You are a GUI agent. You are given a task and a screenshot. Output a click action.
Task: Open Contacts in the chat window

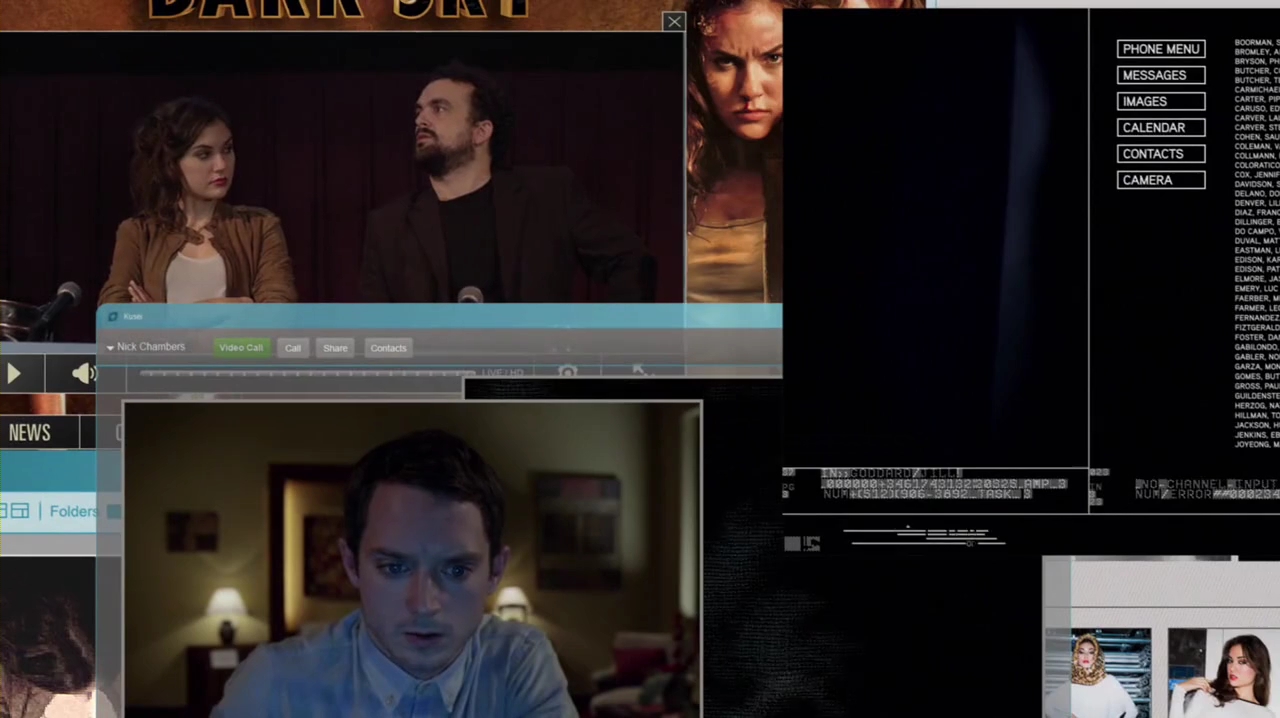pyautogui.click(x=388, y=348)
